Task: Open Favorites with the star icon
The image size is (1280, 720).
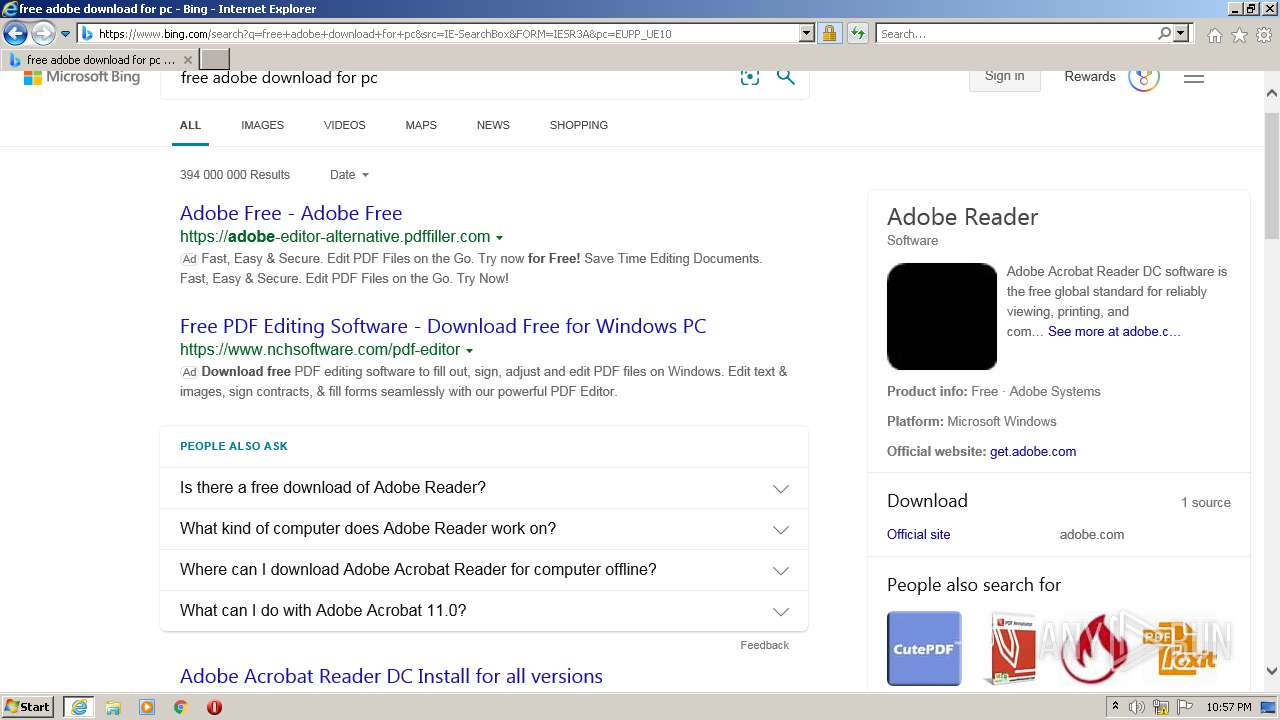Action: pos(1239,35)
